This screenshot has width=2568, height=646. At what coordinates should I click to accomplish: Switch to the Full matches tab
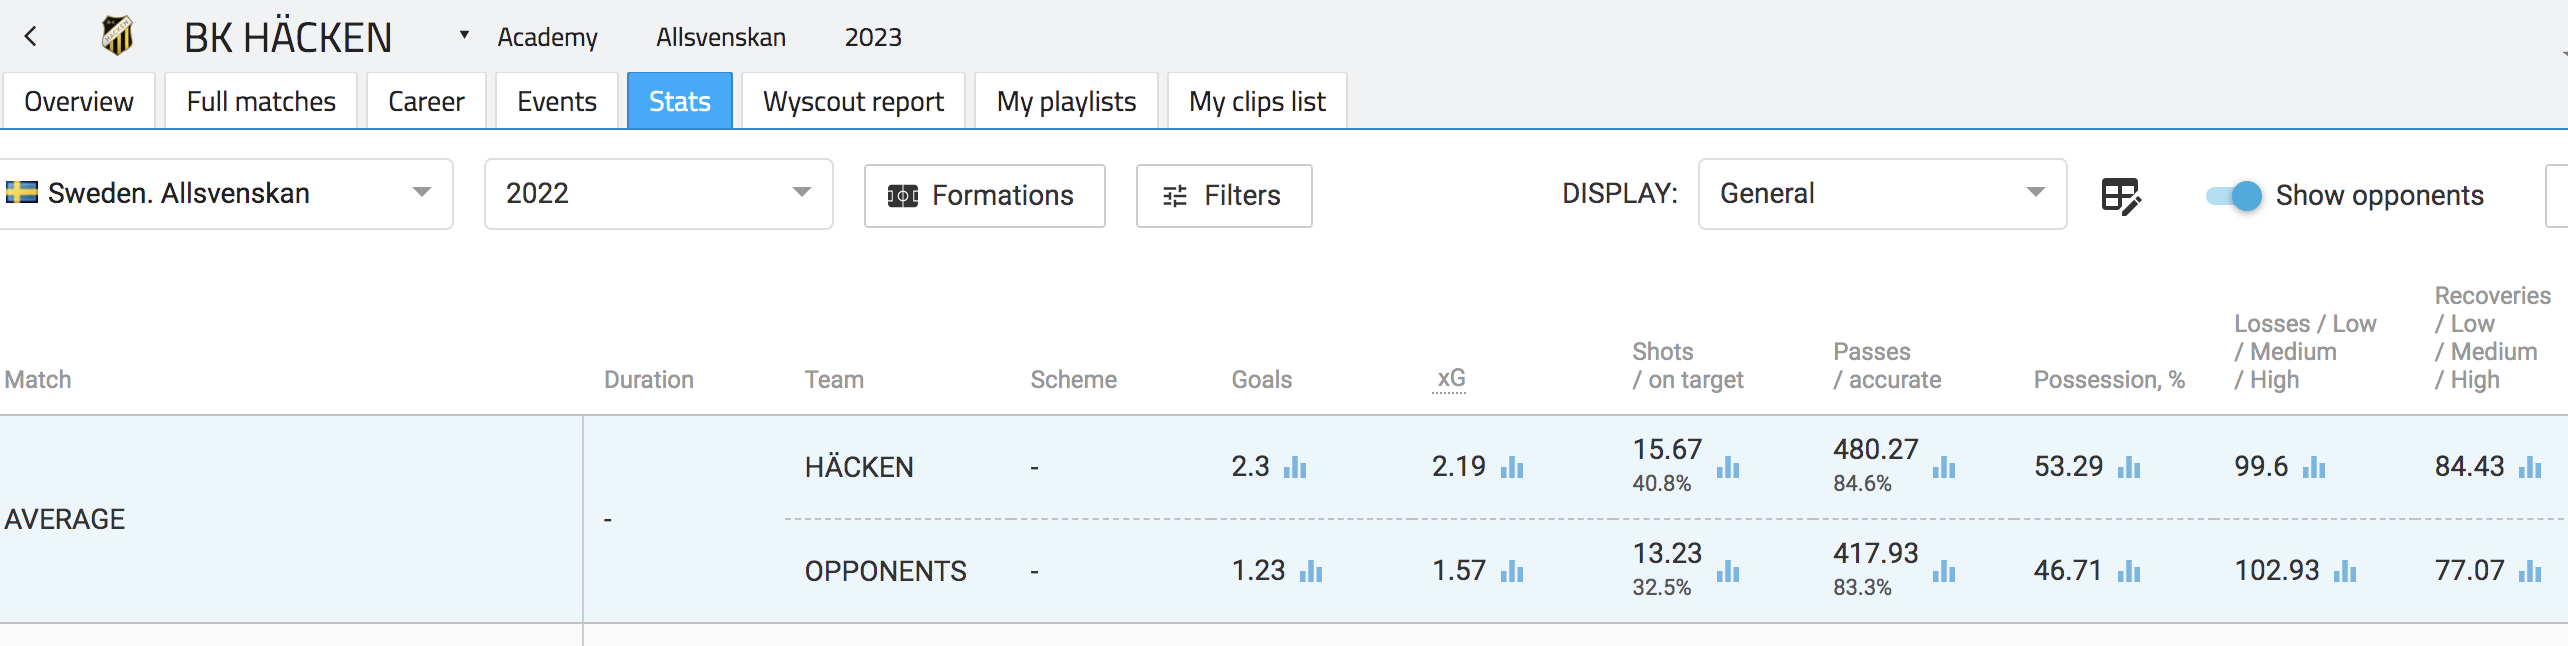click(x=261, y=101)
